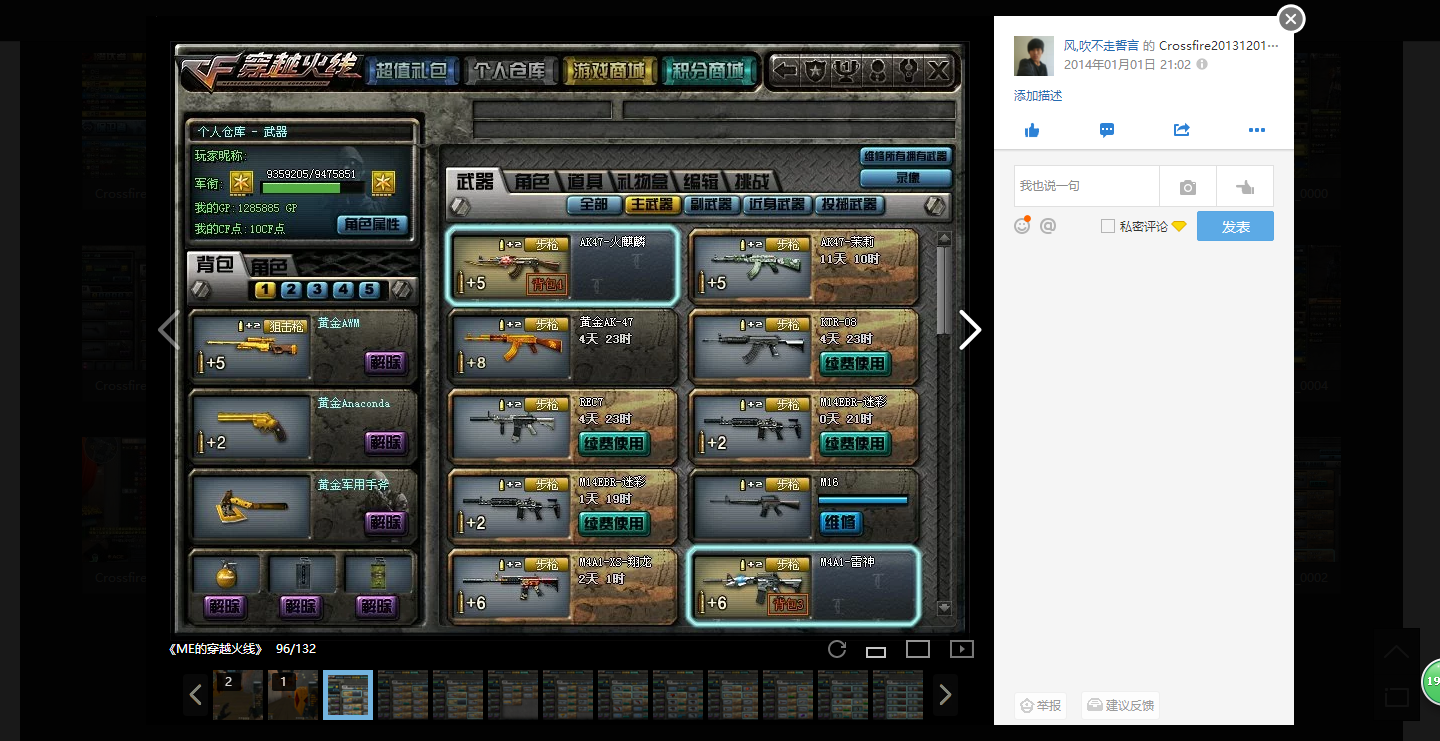This screenshot has width=1440, height=741.
Task: Open the emoji smiley picker
Action: tap(1022, 226)
